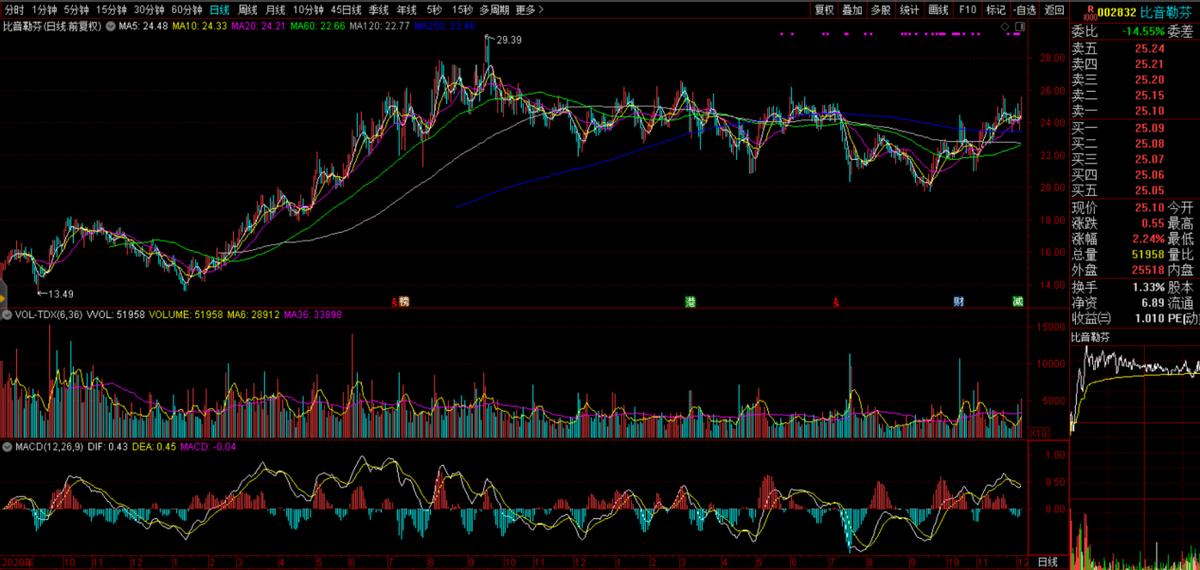Click the 财 financial report marker
This screenshot has width=1200, height=570.
[958, 301]
